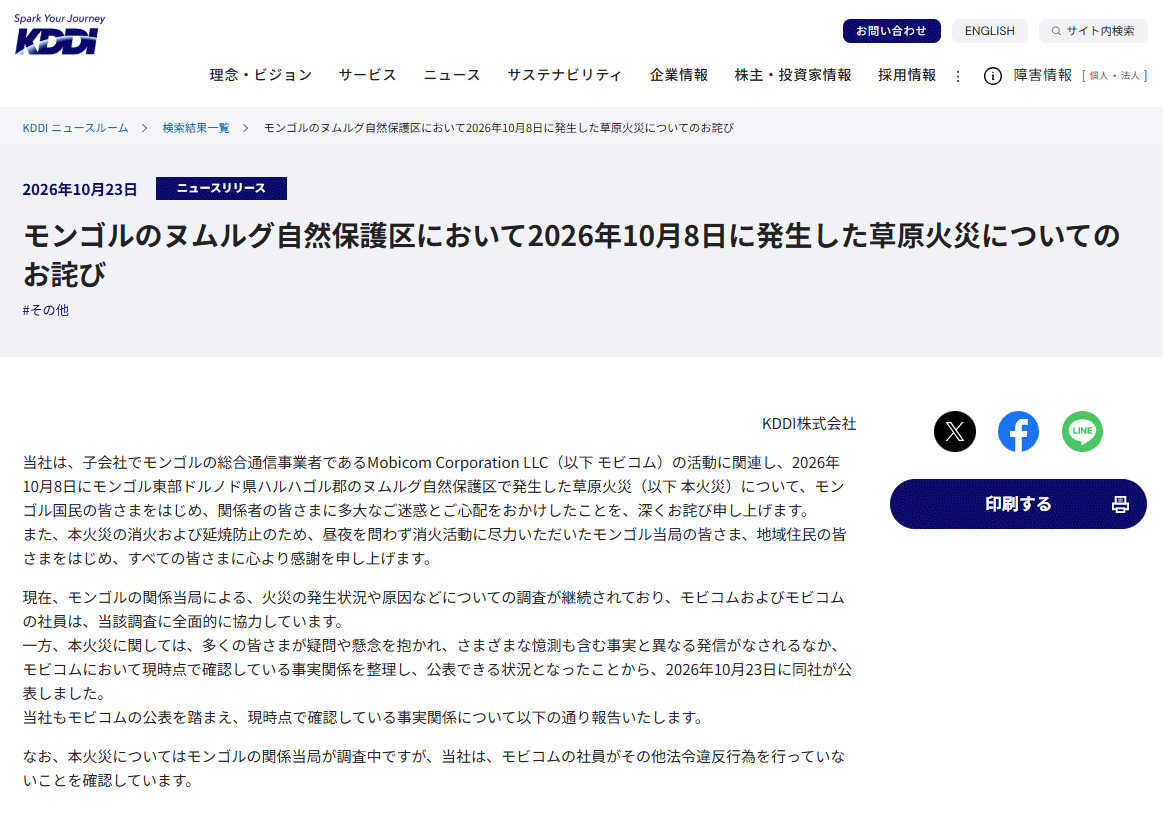Click the KDDI logo
This screenshot has width=1163, height=822.
(x=59, y=34)
